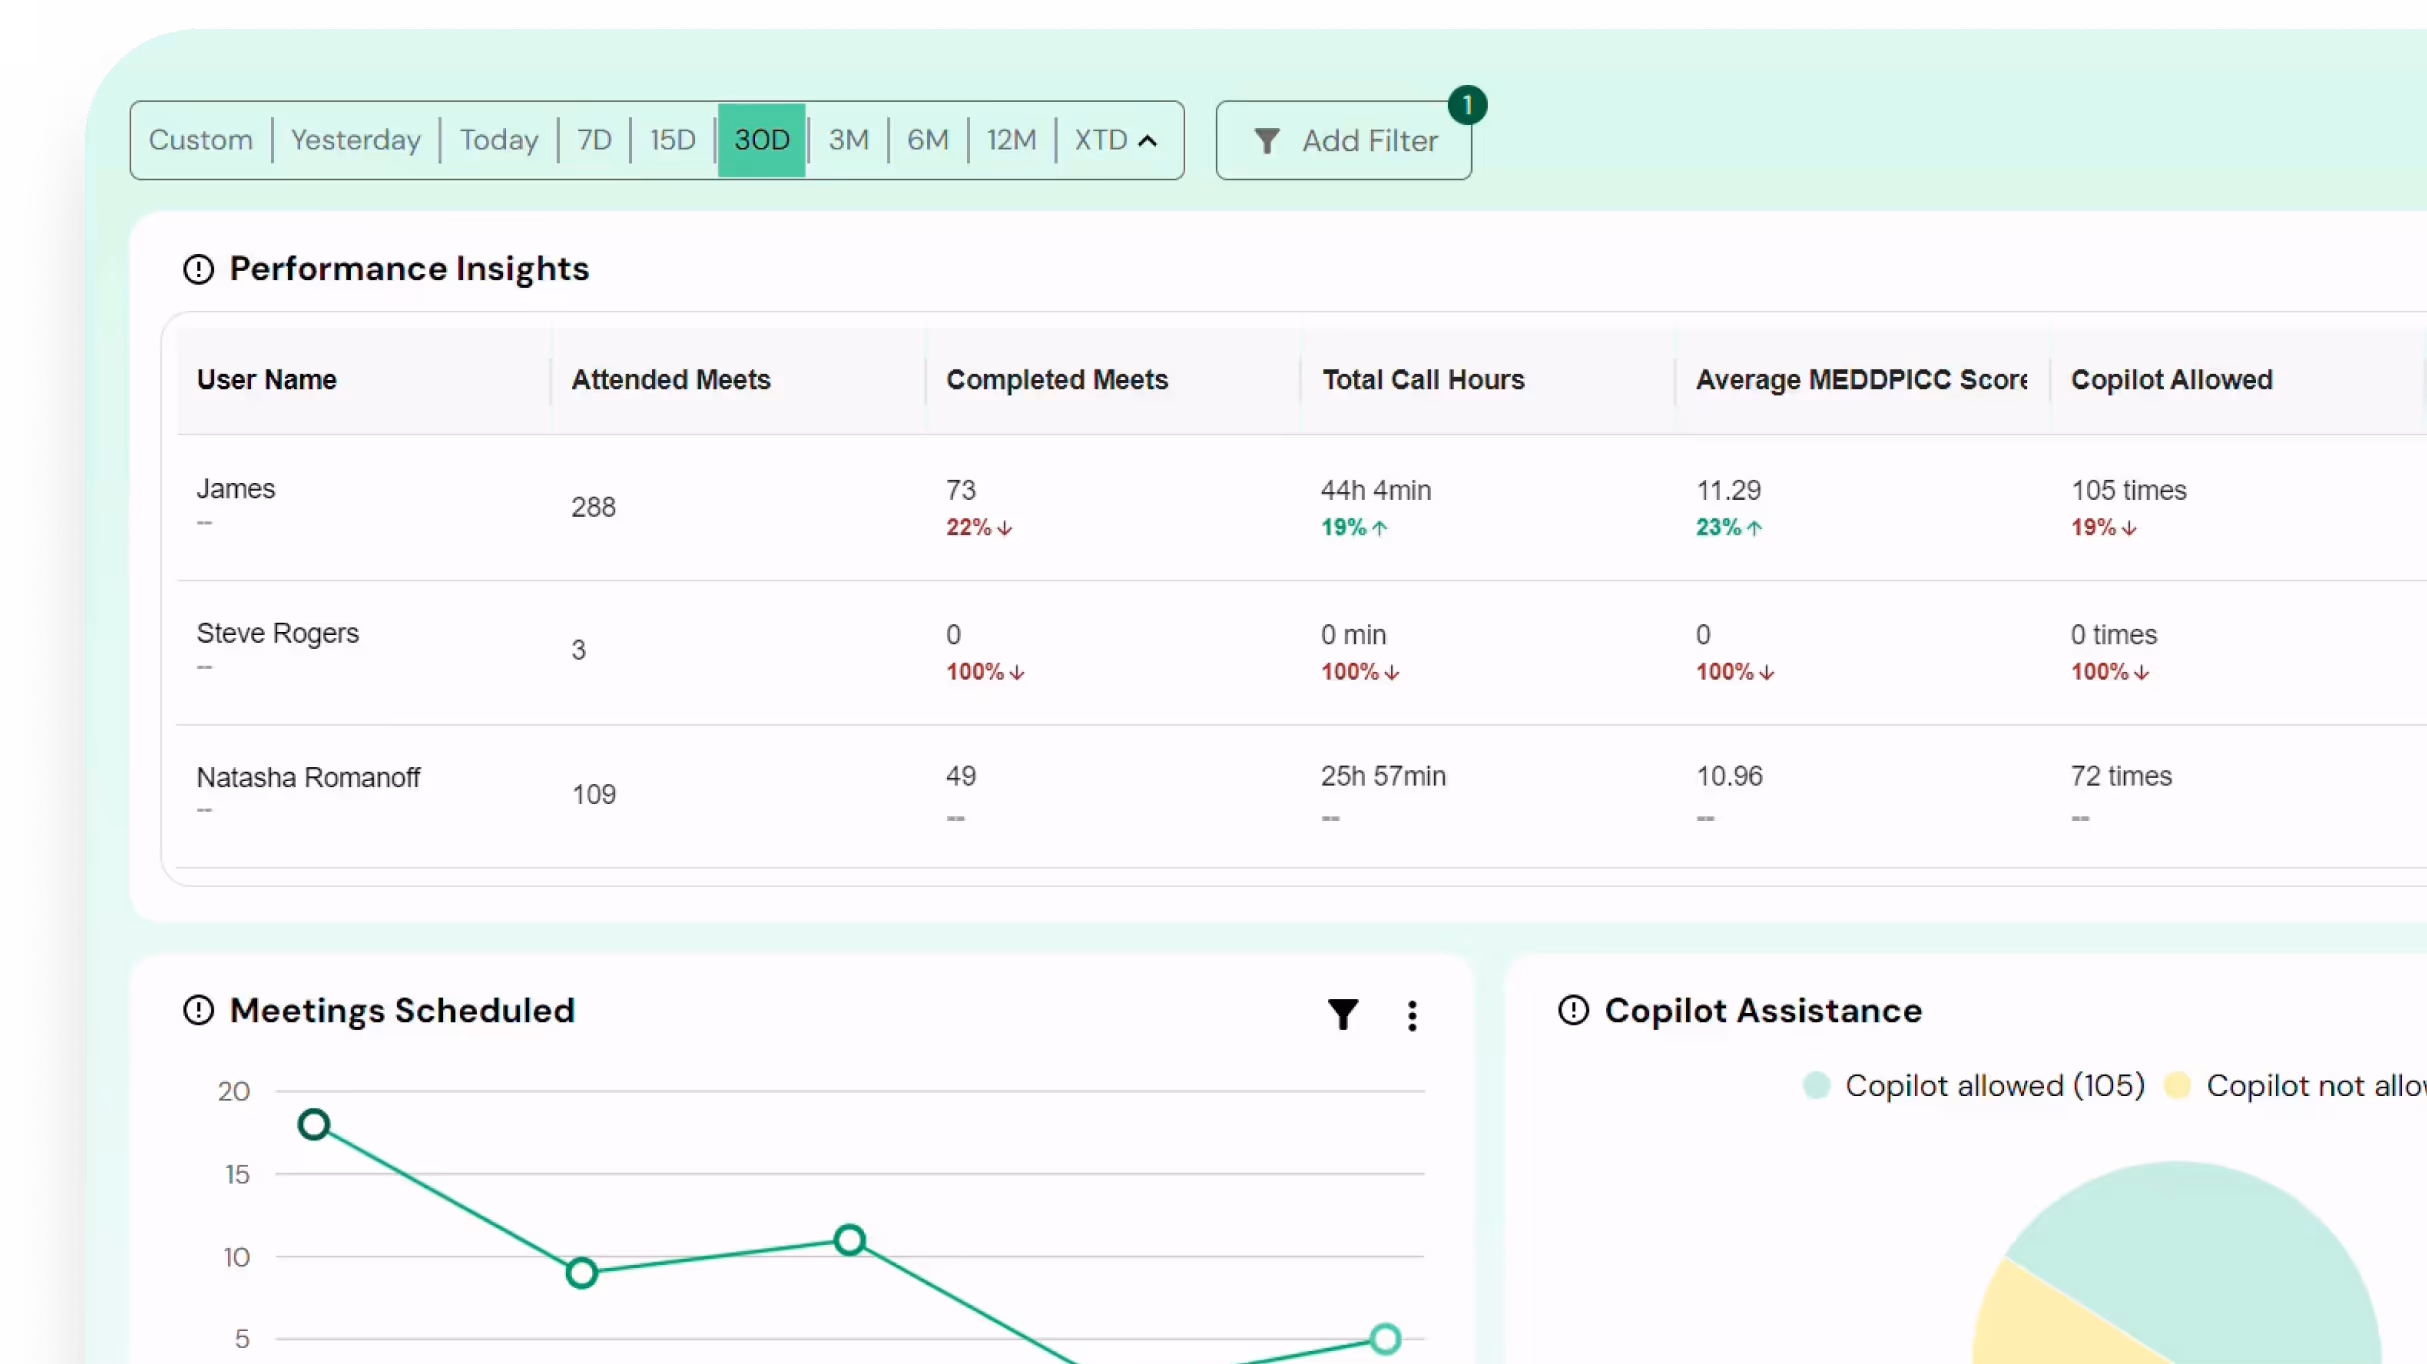Viewport: 2427px width, 1364px height.
Task: Sort by Completed Meets column header
Action: 1057,380
